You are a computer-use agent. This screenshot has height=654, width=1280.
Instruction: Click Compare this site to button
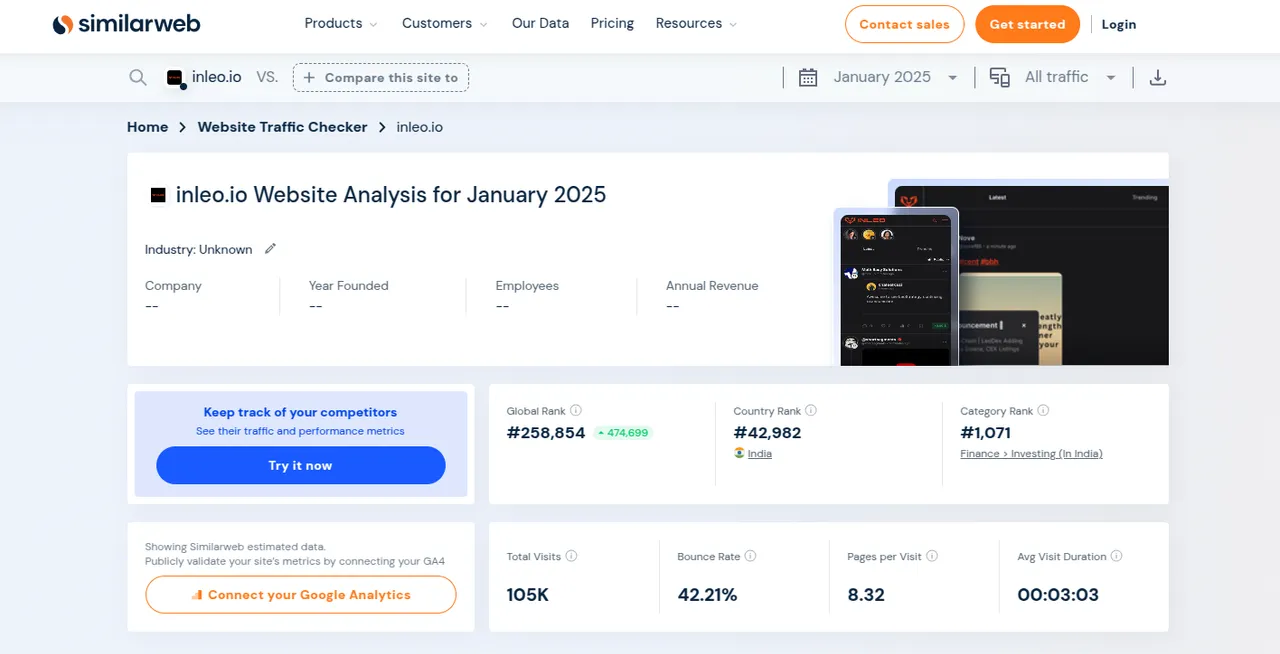click(x=380, y=77)
